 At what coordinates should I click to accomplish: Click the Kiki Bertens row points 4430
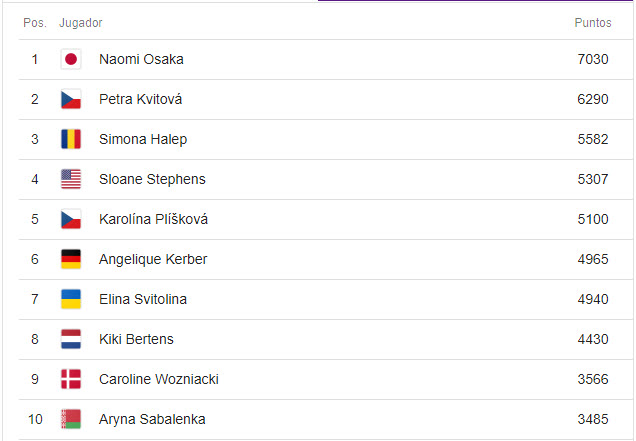(x=593, y=339)
